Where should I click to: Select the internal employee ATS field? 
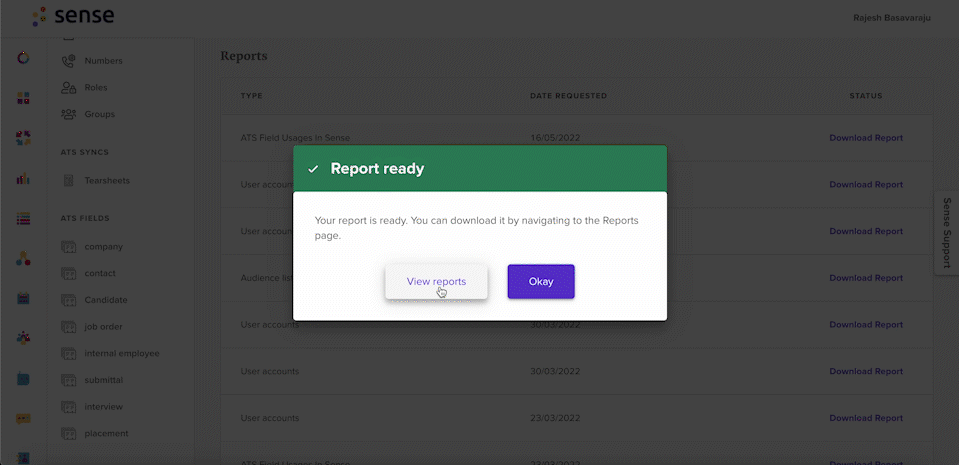pyautogui.click(x=122, y=354)
